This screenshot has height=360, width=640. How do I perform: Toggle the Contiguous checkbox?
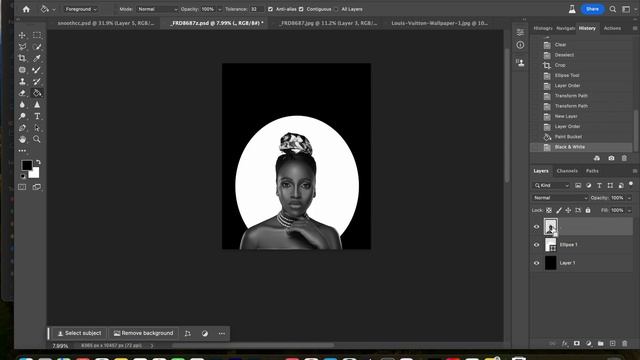(x=301, y=9)
